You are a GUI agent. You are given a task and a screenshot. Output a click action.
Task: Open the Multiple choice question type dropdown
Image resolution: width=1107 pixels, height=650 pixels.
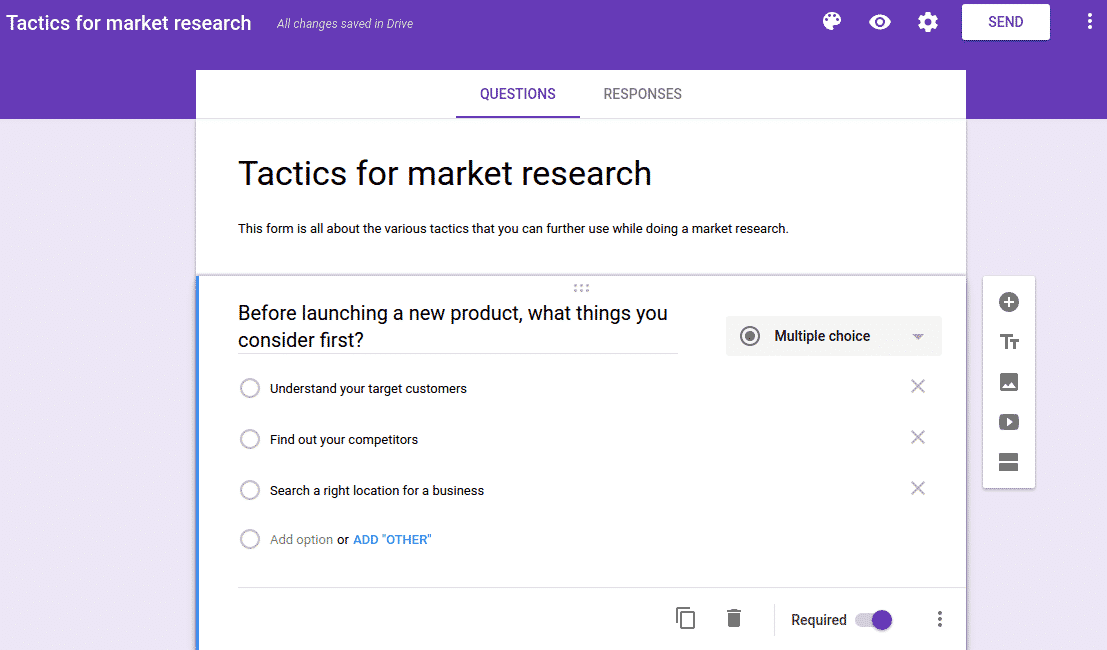(834, 336)
